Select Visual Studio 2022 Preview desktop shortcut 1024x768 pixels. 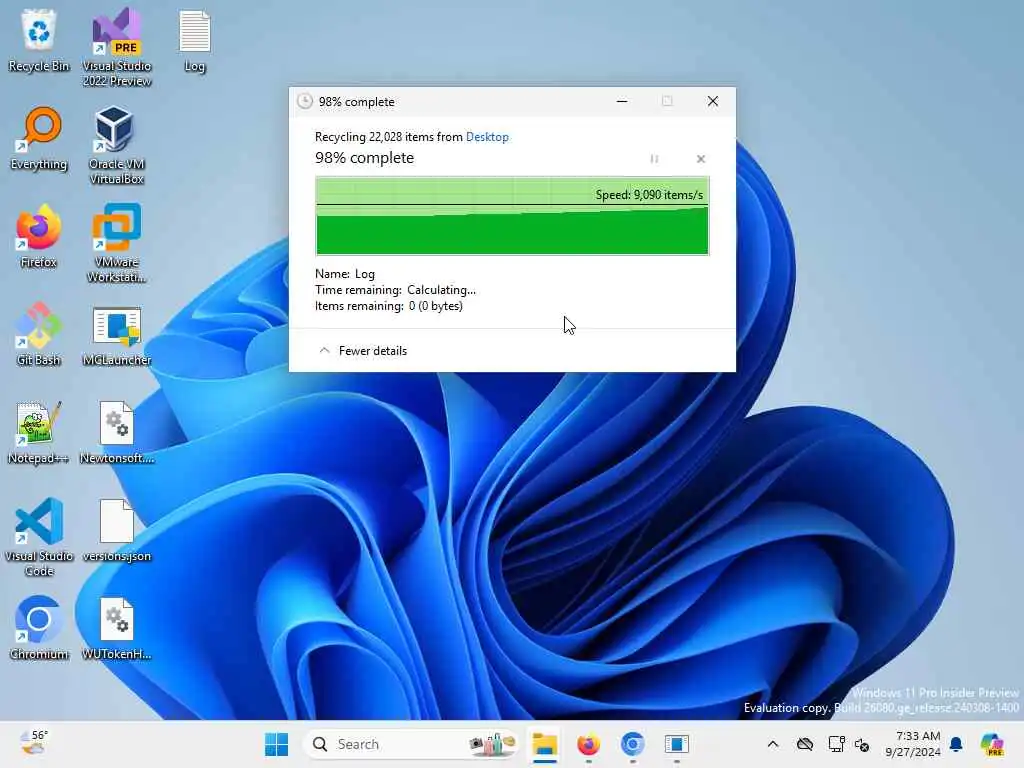click(x=117, y=47)
